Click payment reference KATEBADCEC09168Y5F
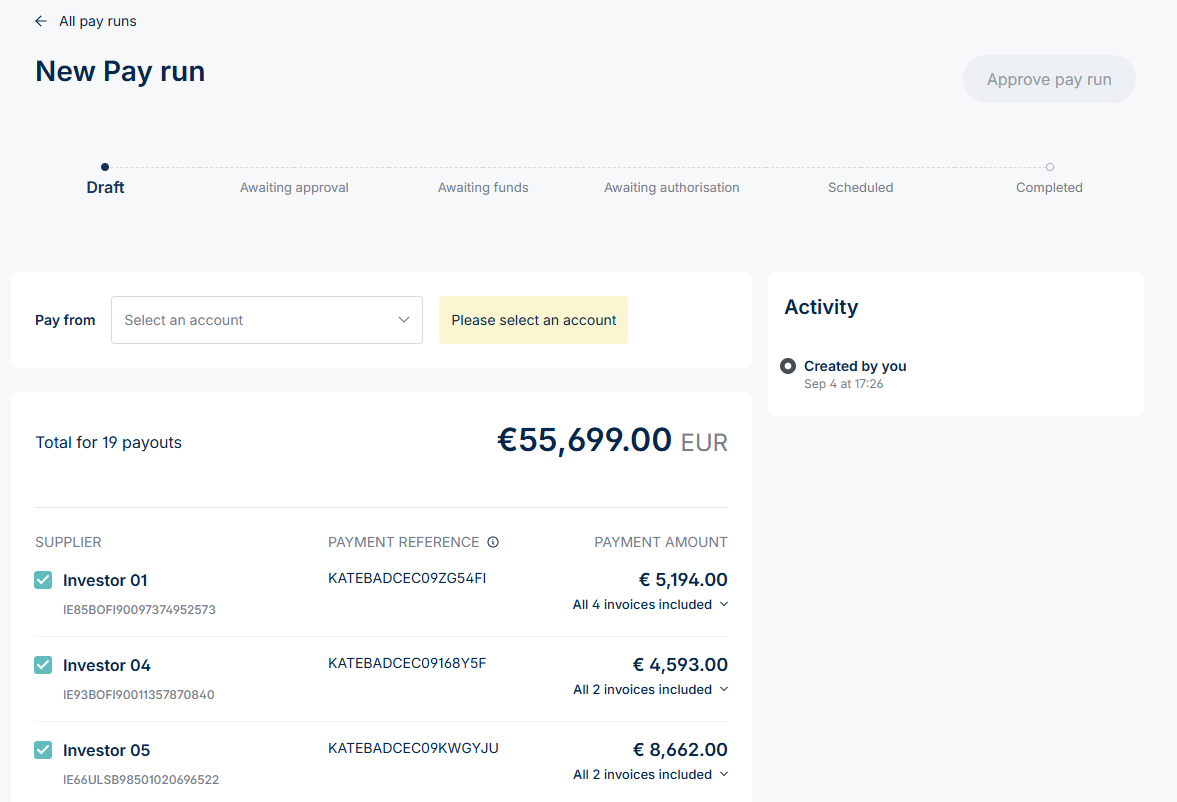The image size is (1177, 802). click(407, 663)
